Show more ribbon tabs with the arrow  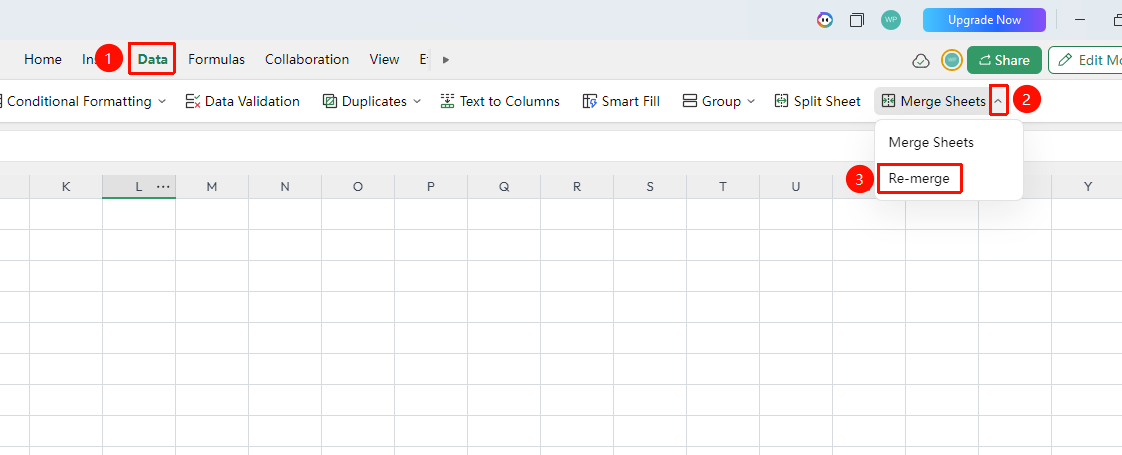(446, 59)
